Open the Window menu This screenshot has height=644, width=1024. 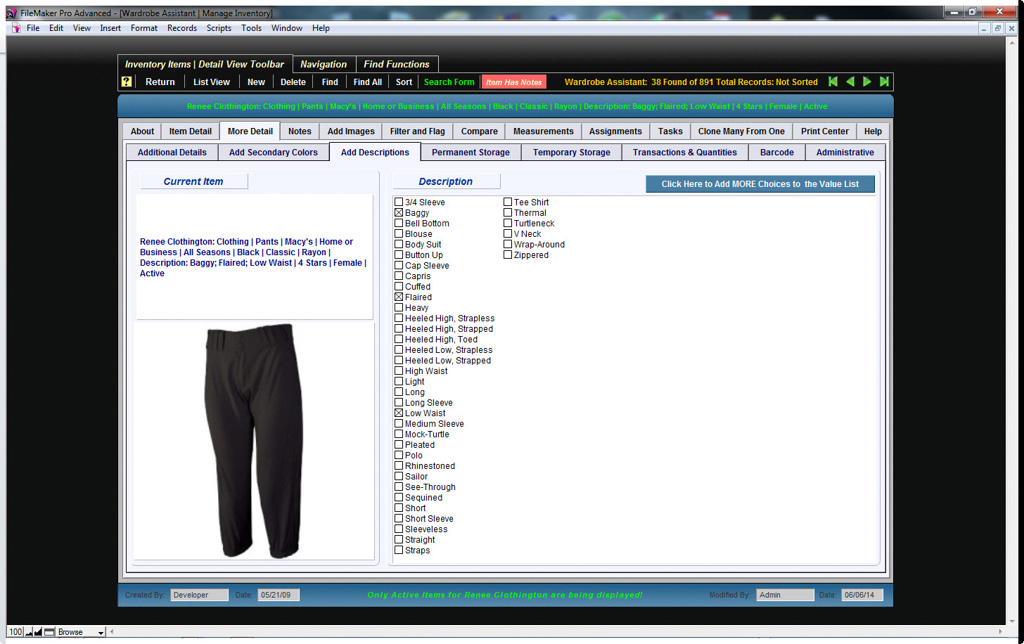(x=287, y=28)
